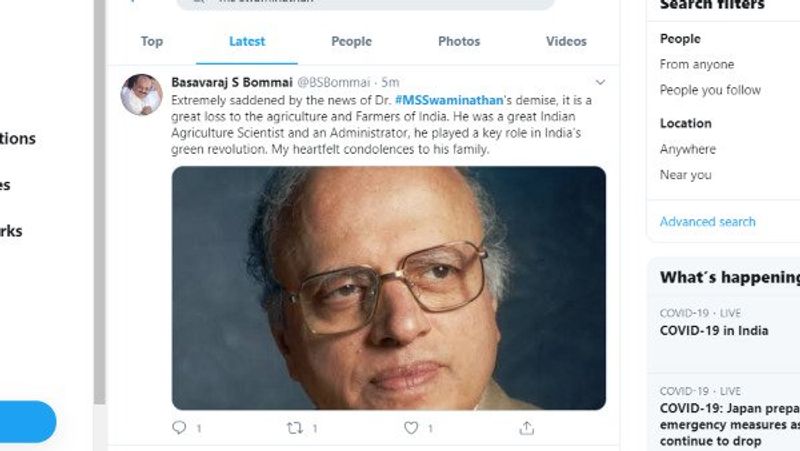
Task: Like the Basavaraj Bommai tweet
Action: click(411, 428)
